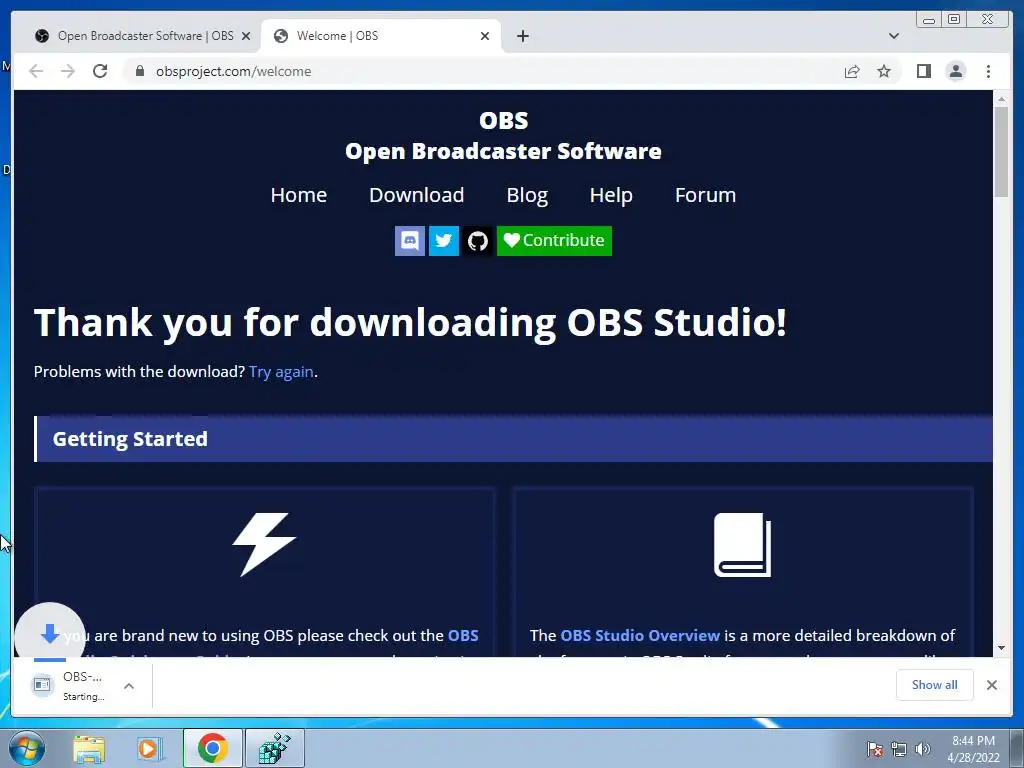This screenshot has height=768, width=1024.
Task: Open the Help navigation item
Action: 611,195
